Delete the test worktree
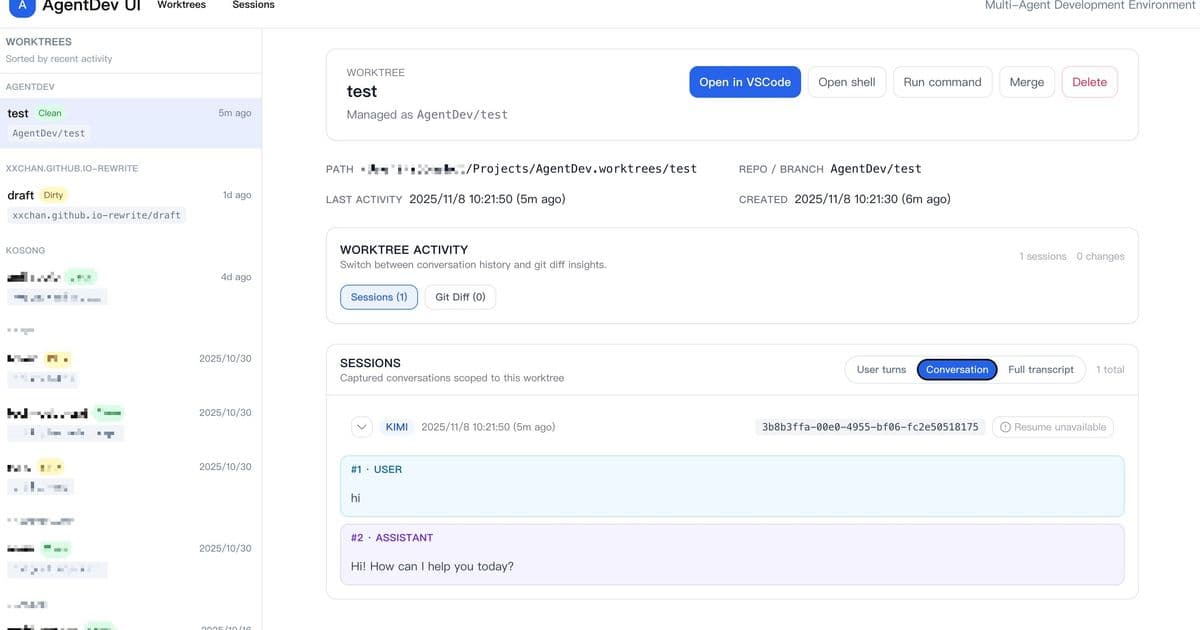The image size is (1200, 630). coord(1090,82)
